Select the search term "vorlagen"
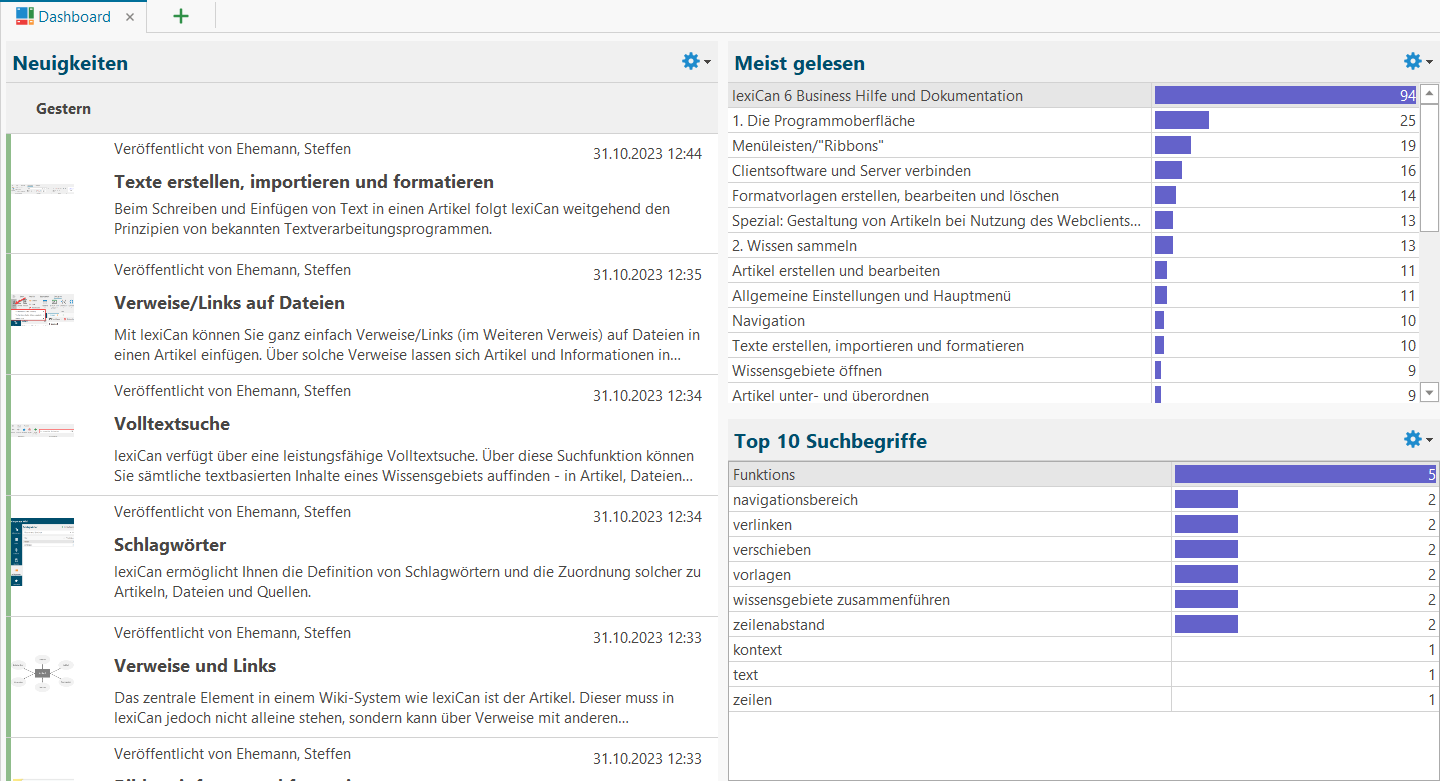1440x781 pixels. pyautogui.click(x=1083, y=575)
